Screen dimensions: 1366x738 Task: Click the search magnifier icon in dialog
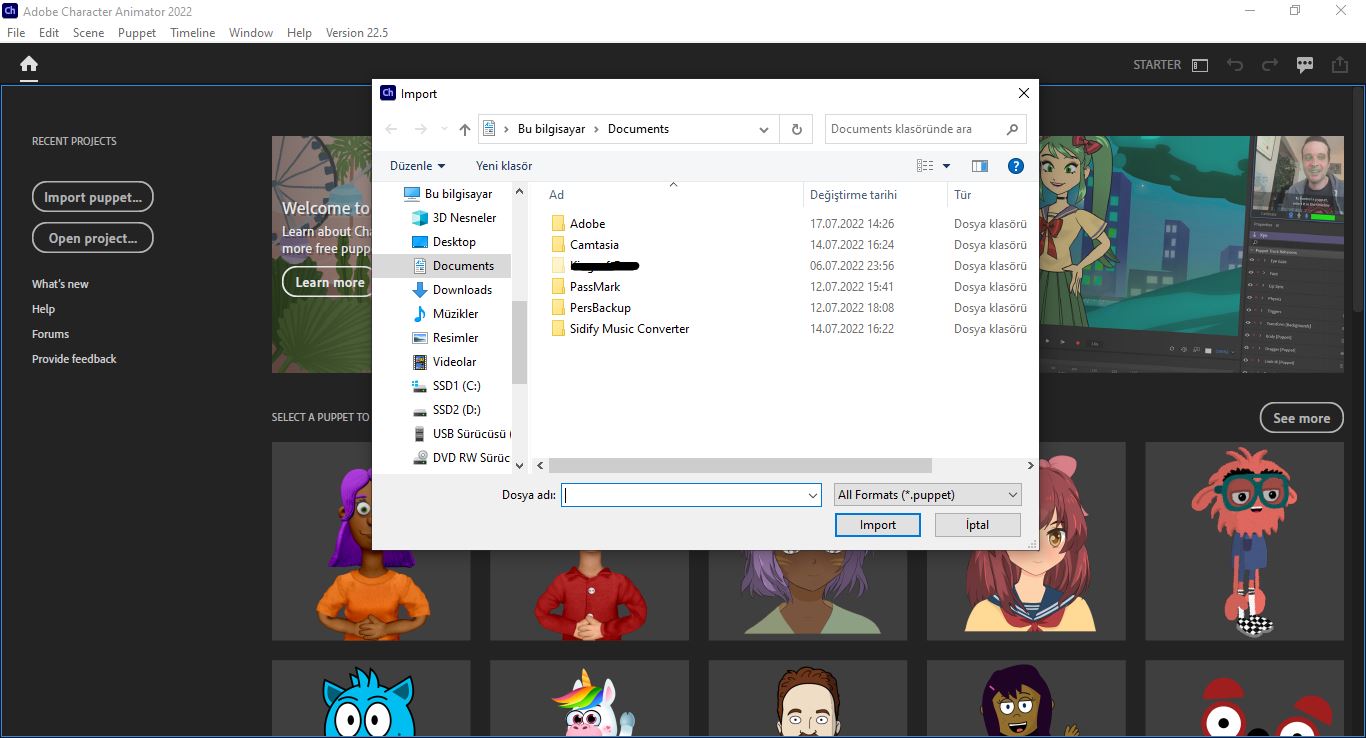(x=1013, y=129)
